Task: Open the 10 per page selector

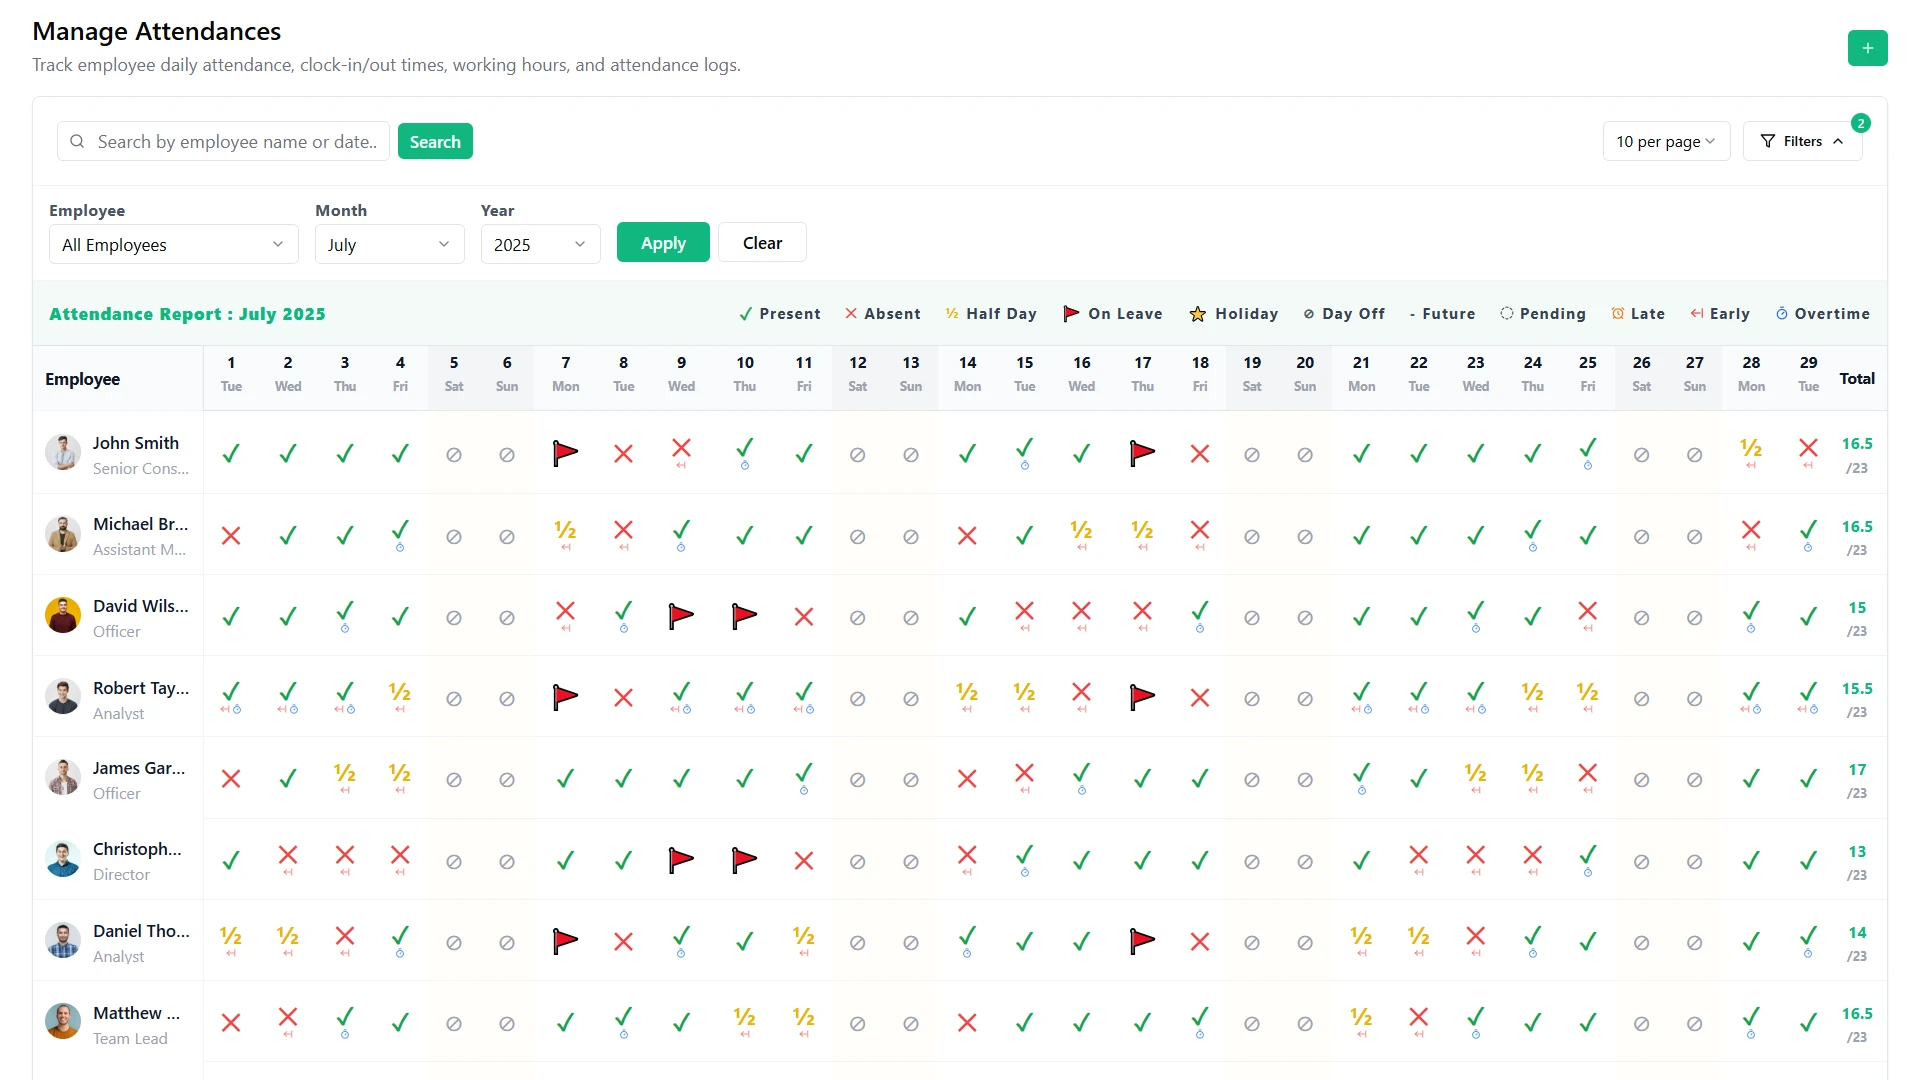Action: pos(1666,141)
